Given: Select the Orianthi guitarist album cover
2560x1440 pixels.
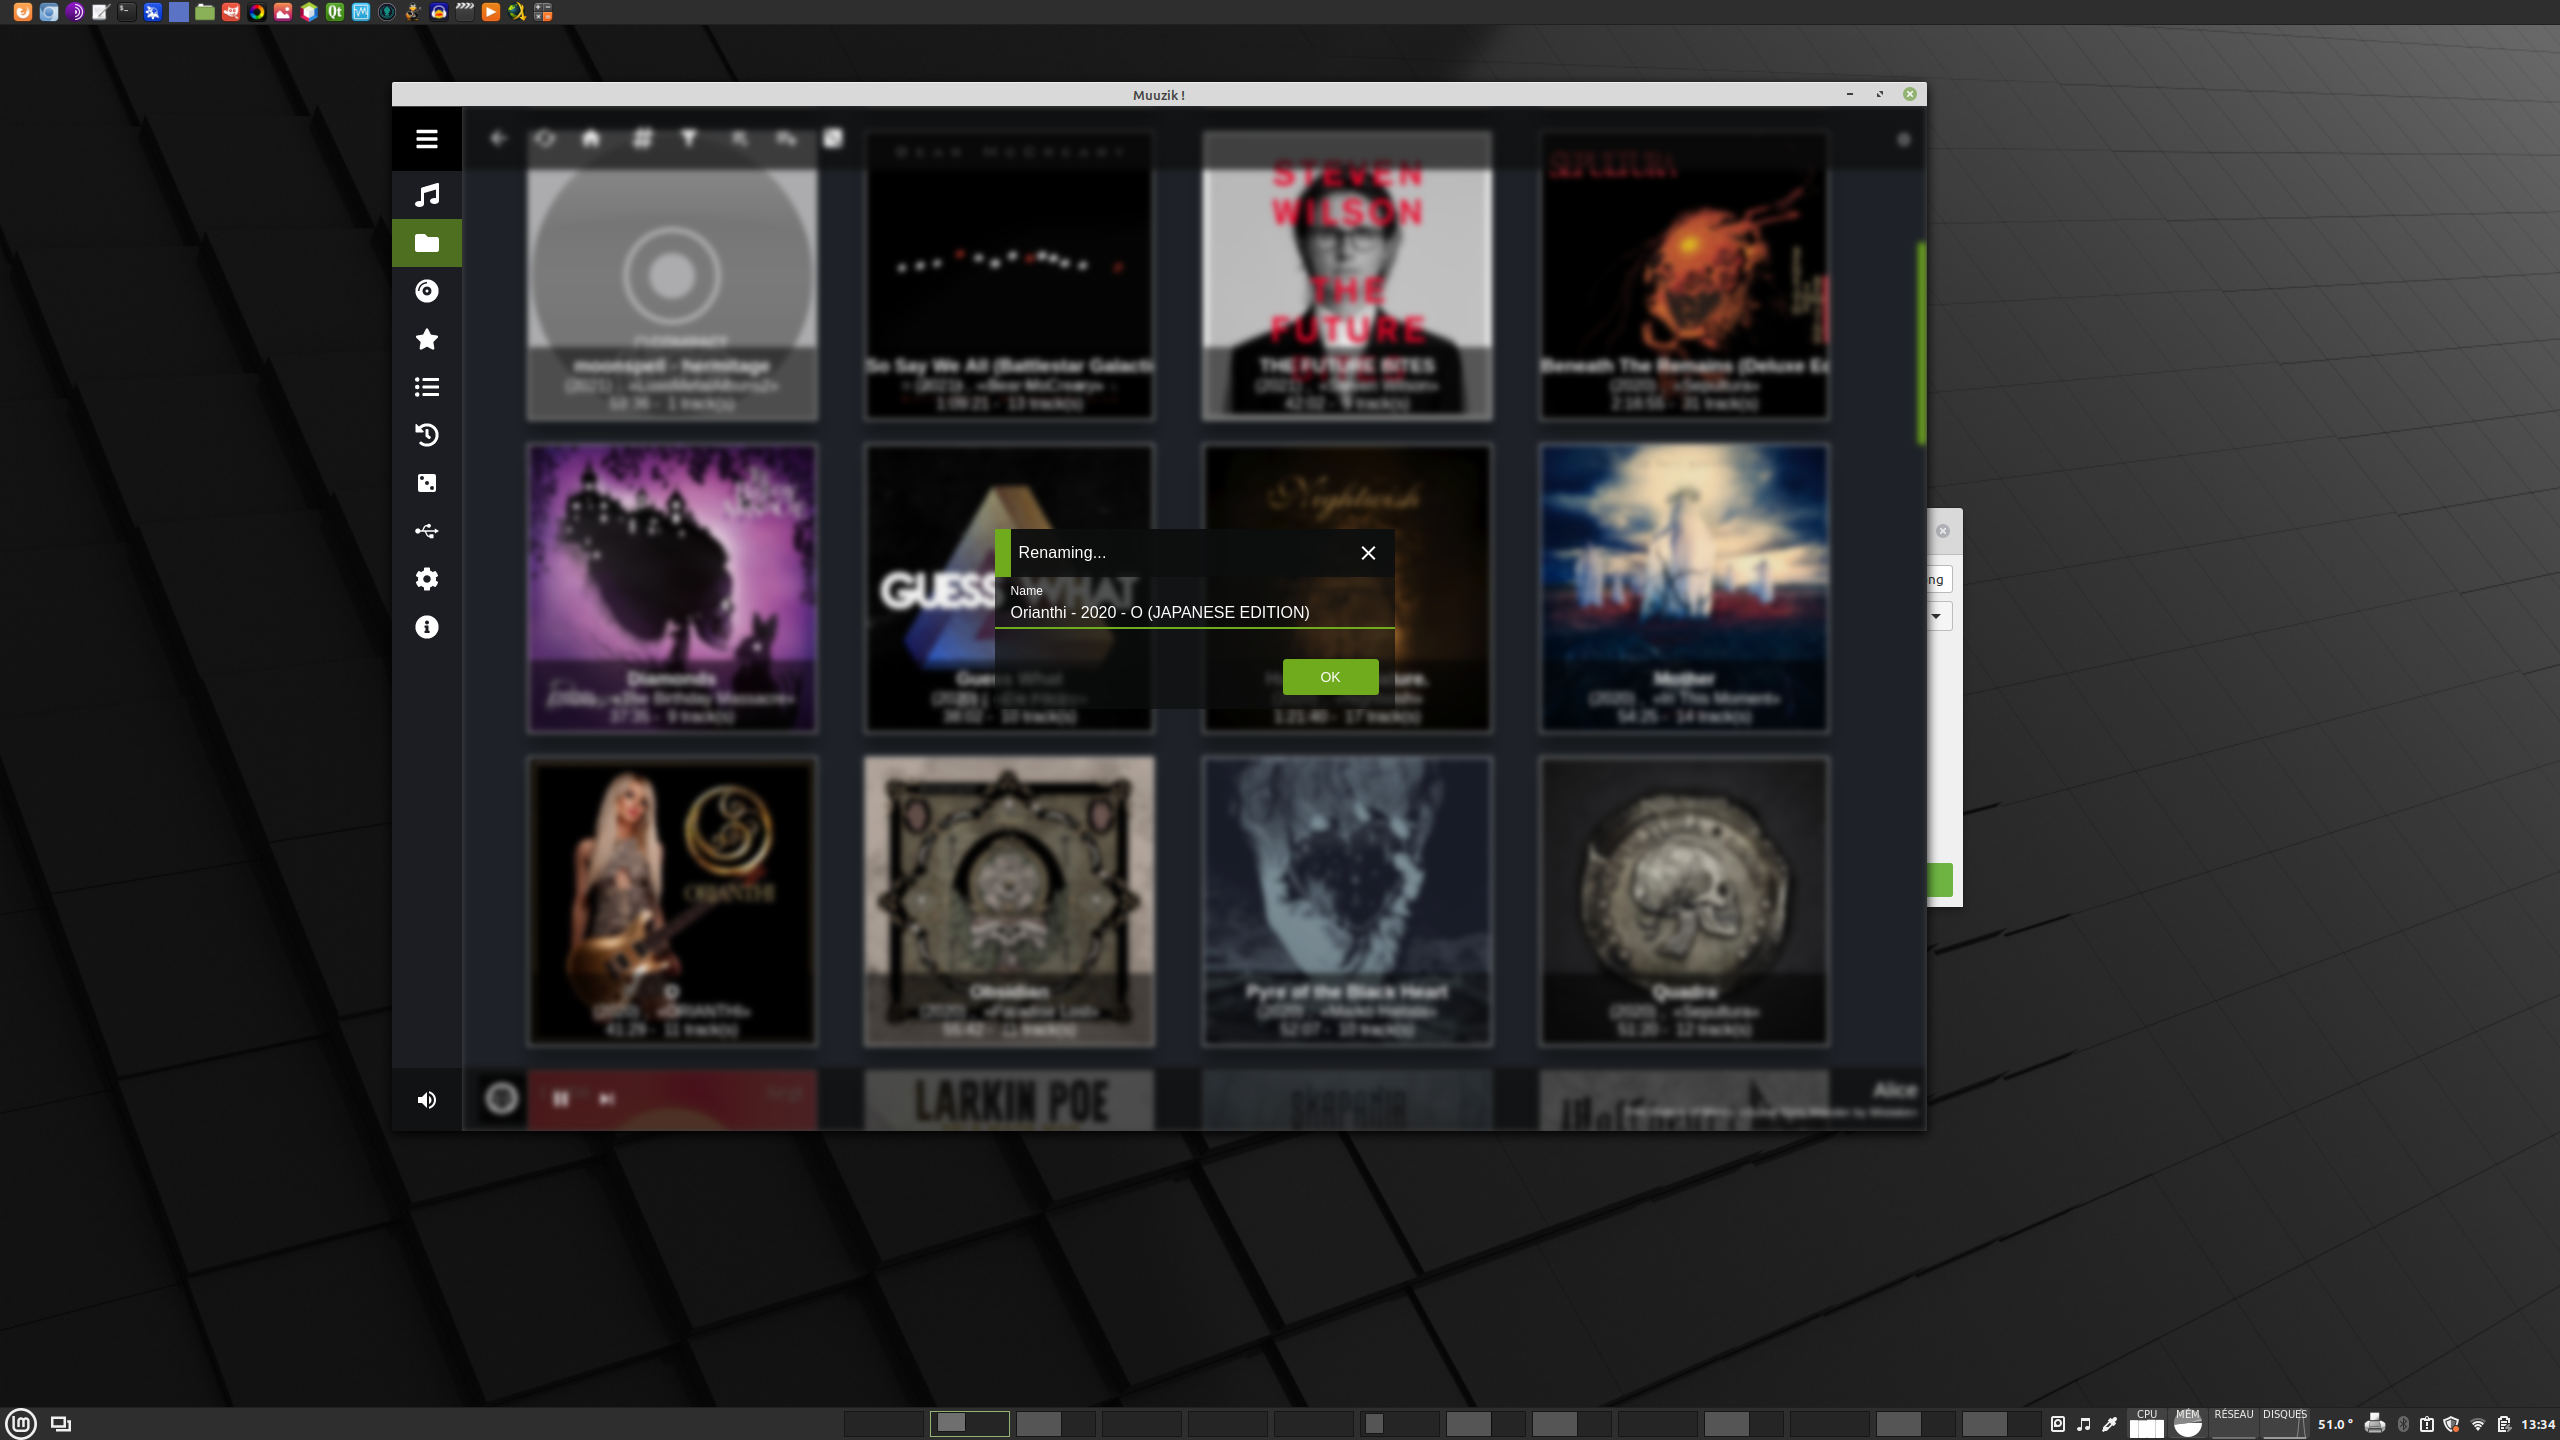Looking at the screenshot, I should click(672, 901).
